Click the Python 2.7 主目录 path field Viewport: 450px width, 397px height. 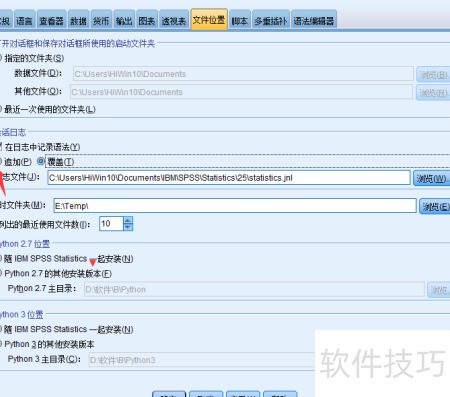(254, 289)
